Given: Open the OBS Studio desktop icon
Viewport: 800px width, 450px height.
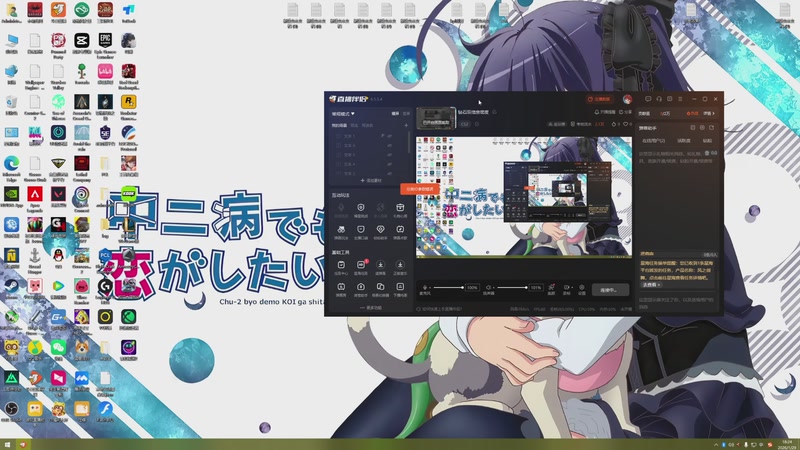Looking at the screenshot, I should (x=11, y=409).
